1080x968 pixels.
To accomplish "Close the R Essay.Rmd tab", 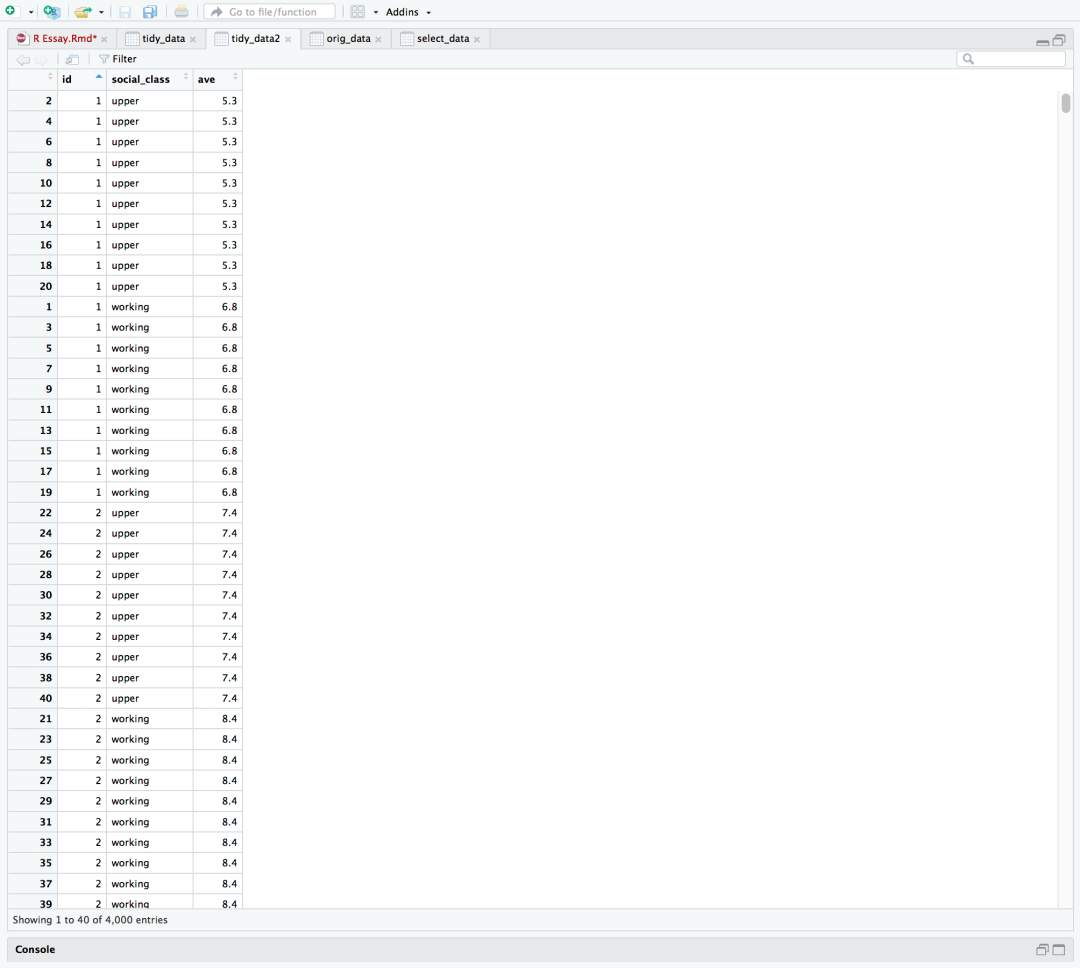I will (x=104, y=39).
